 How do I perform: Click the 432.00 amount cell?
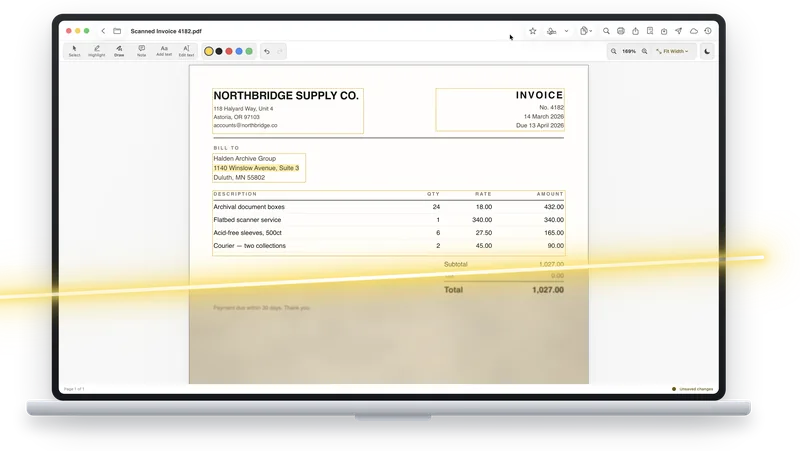[554, 207]
